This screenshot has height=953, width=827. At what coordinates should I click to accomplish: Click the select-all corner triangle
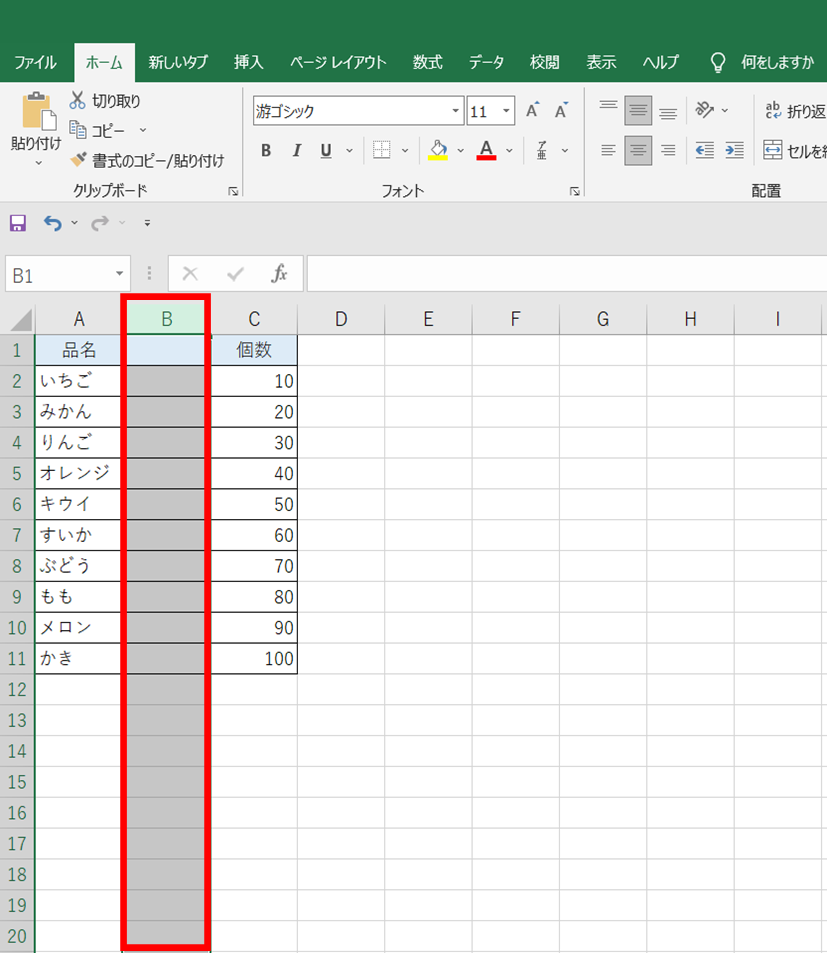click(21, 320)
